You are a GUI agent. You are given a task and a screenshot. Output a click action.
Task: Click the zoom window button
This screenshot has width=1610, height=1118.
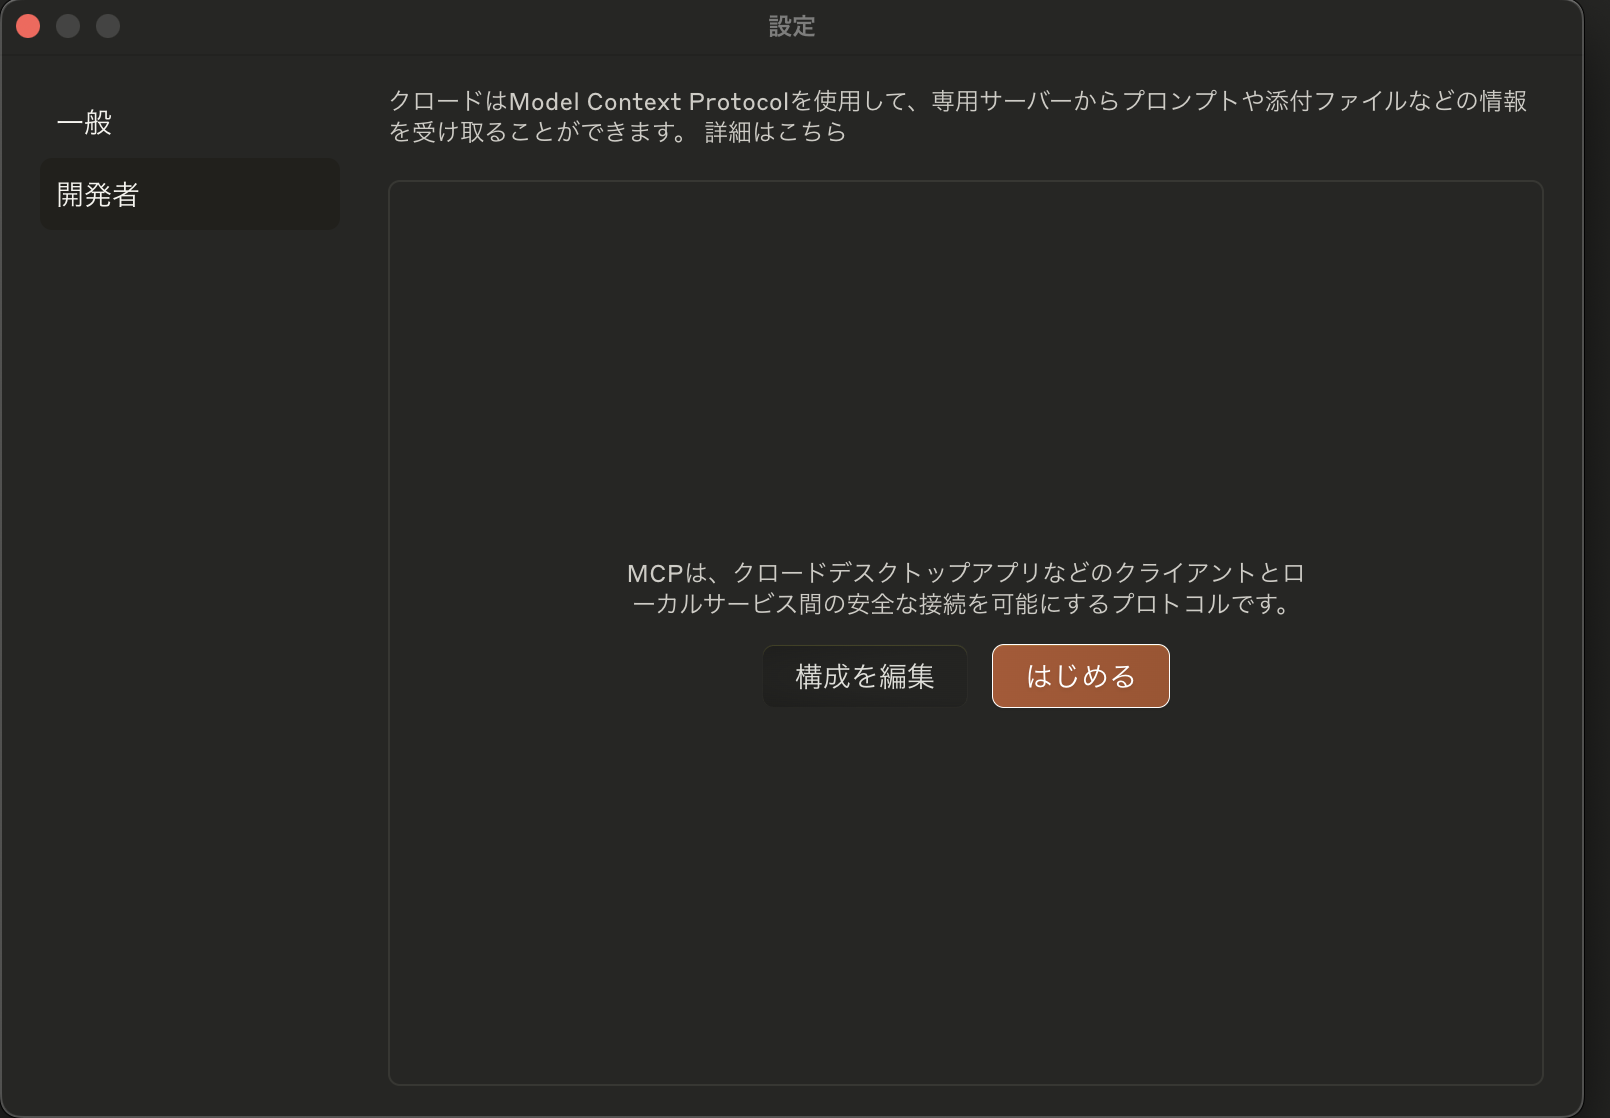click(x=108, y=26)
